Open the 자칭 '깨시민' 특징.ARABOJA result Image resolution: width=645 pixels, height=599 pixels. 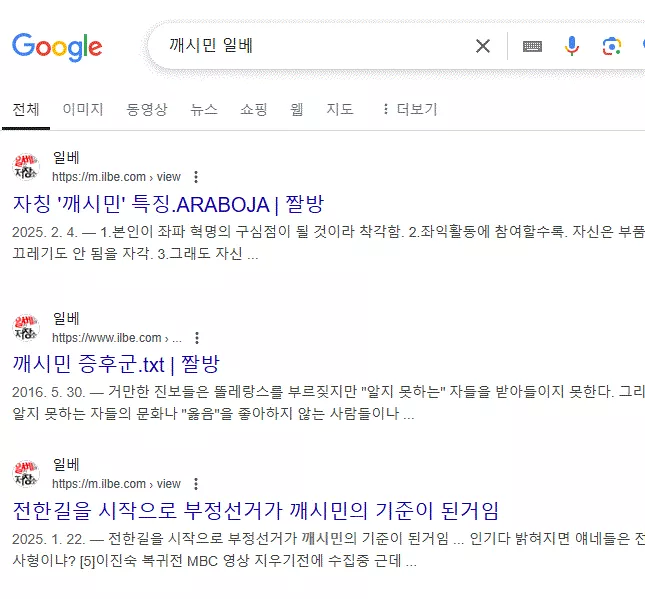[168, 204]
